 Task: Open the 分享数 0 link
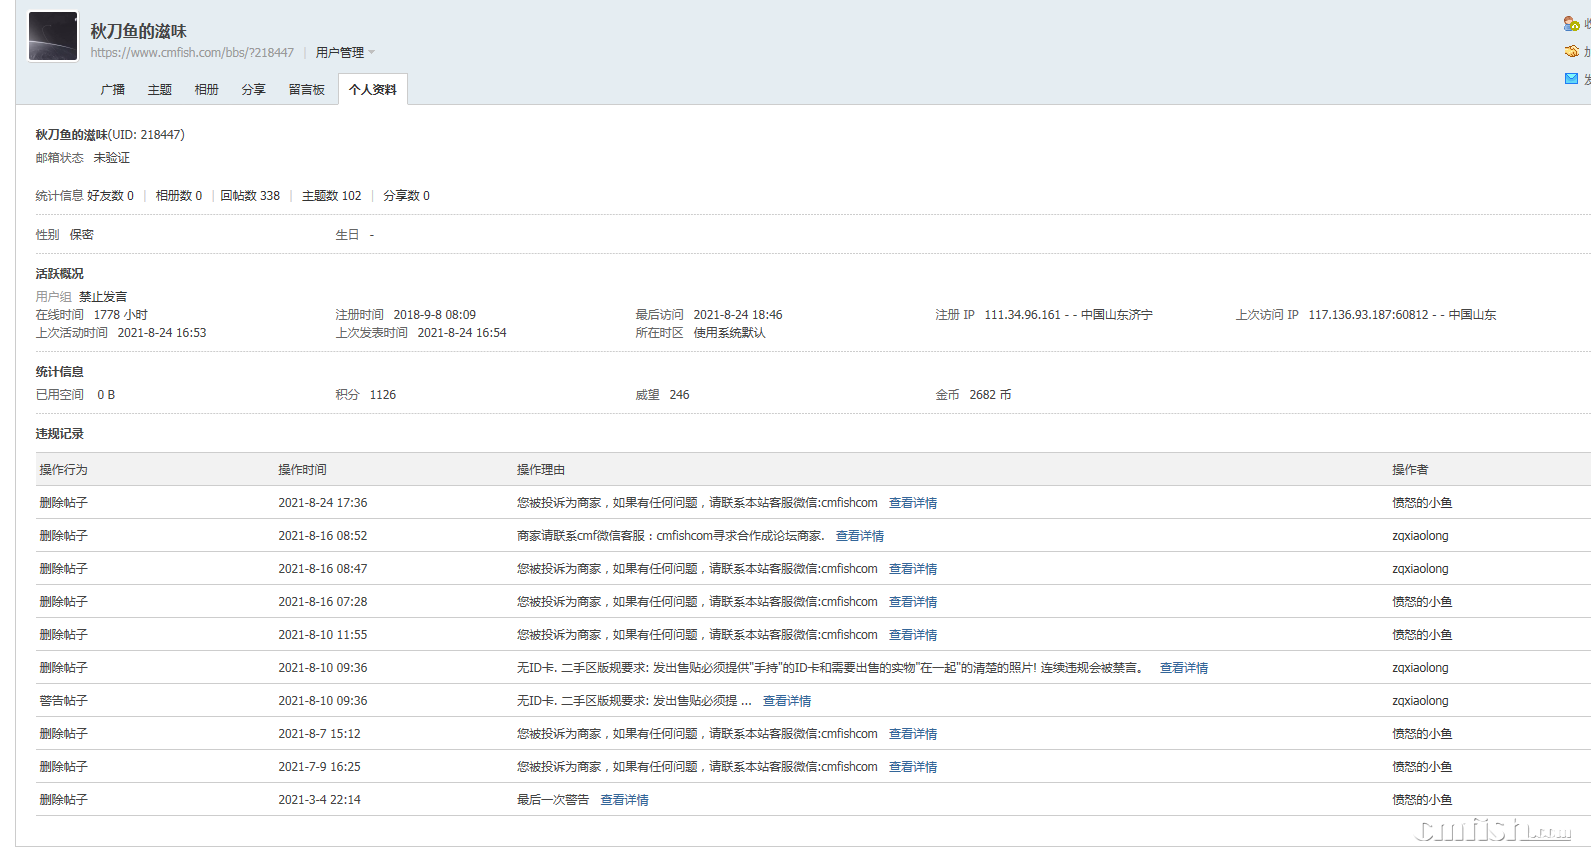407,196
